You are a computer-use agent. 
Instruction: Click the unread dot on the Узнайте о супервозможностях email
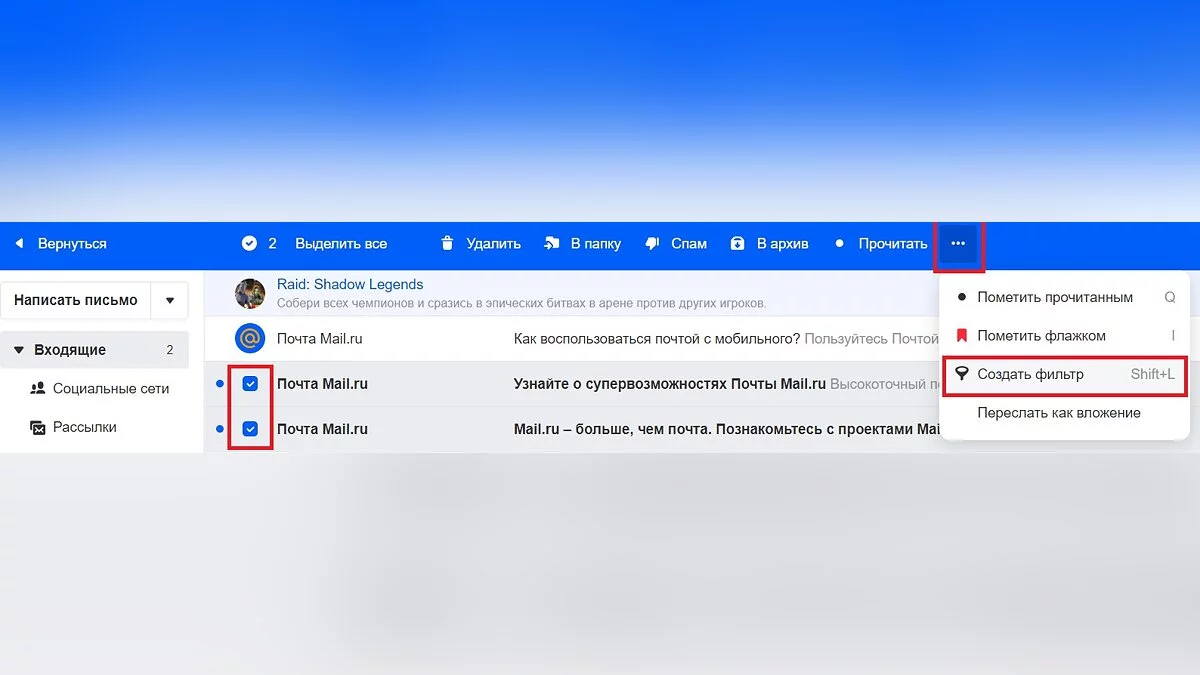220,384
